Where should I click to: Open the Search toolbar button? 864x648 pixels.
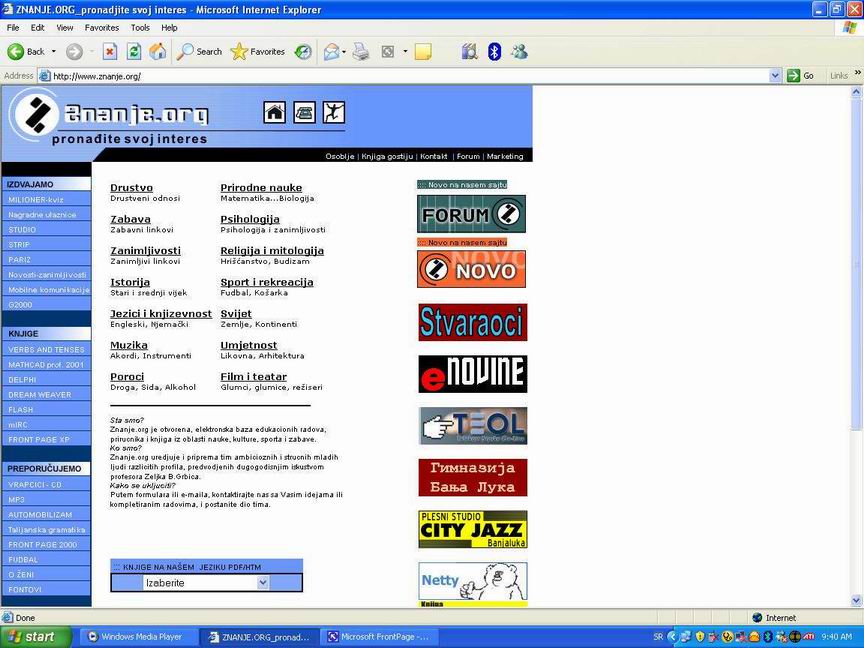(199, 52)
